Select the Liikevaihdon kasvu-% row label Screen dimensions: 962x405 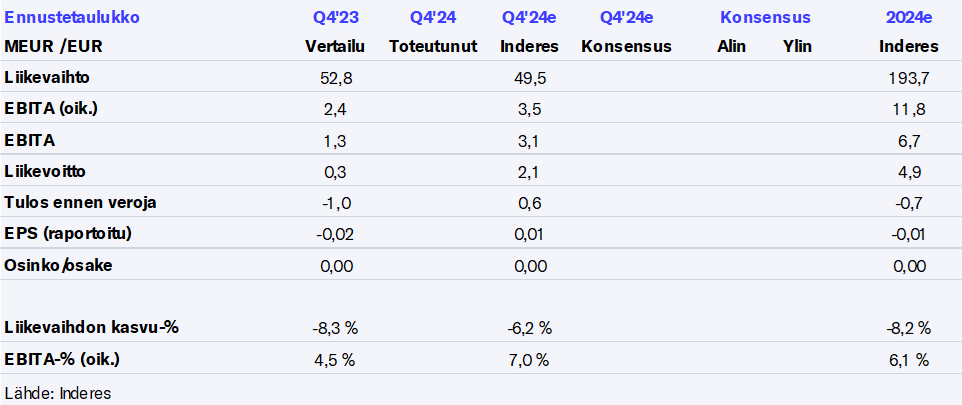[x=92, y=328]
